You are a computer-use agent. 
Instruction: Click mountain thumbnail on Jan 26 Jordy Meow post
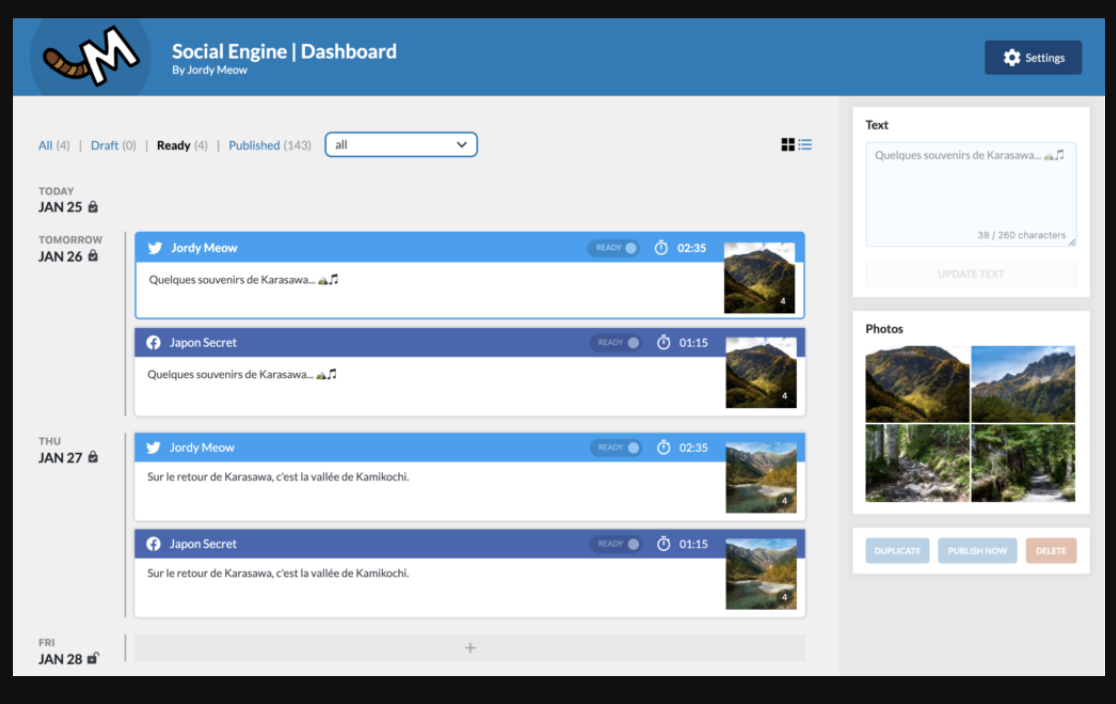(x=759, y=278)
